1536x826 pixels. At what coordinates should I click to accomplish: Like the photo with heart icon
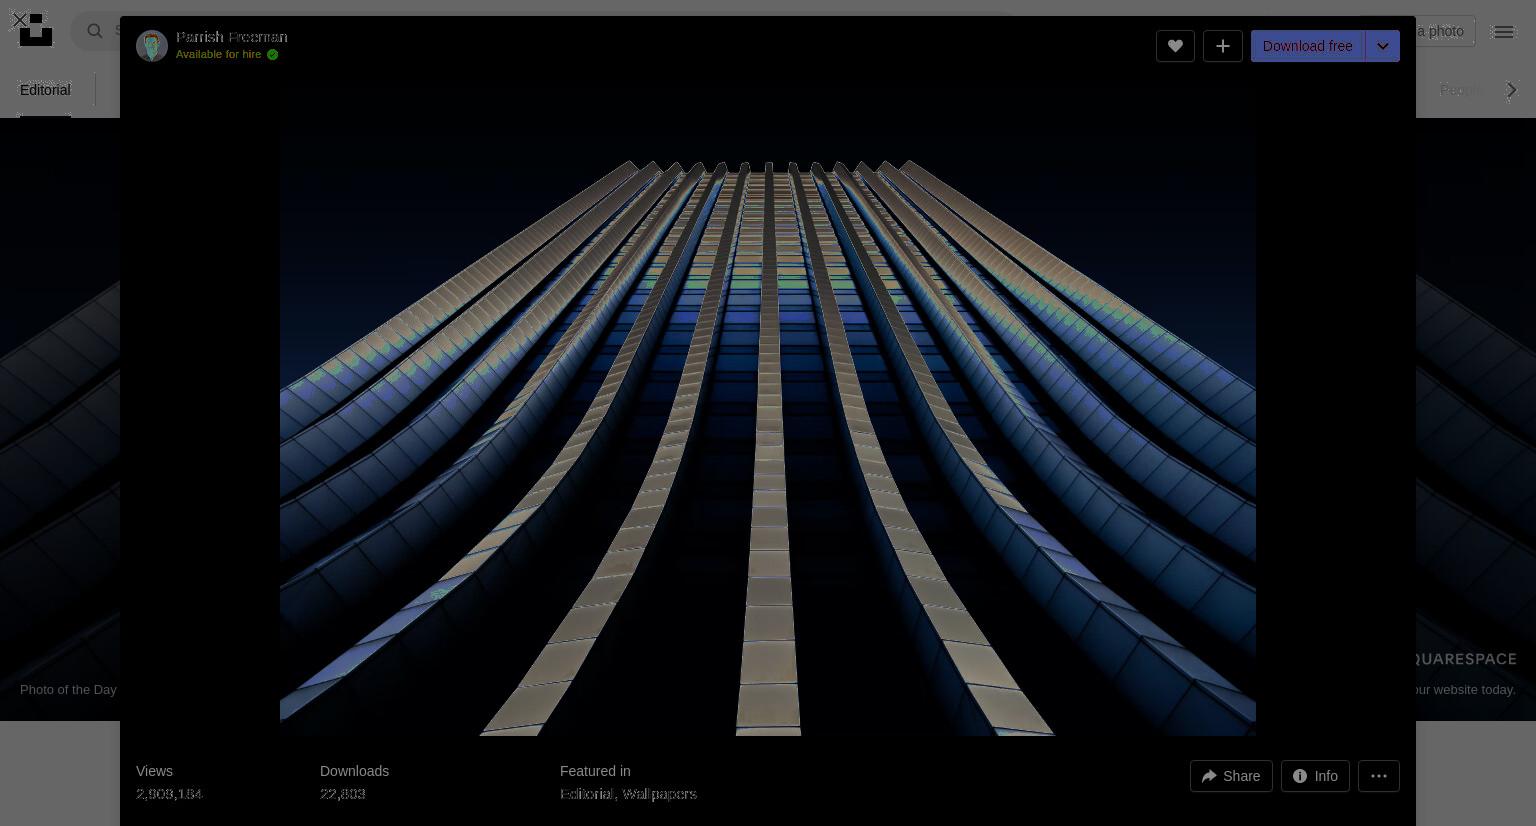coord(1175,46)
